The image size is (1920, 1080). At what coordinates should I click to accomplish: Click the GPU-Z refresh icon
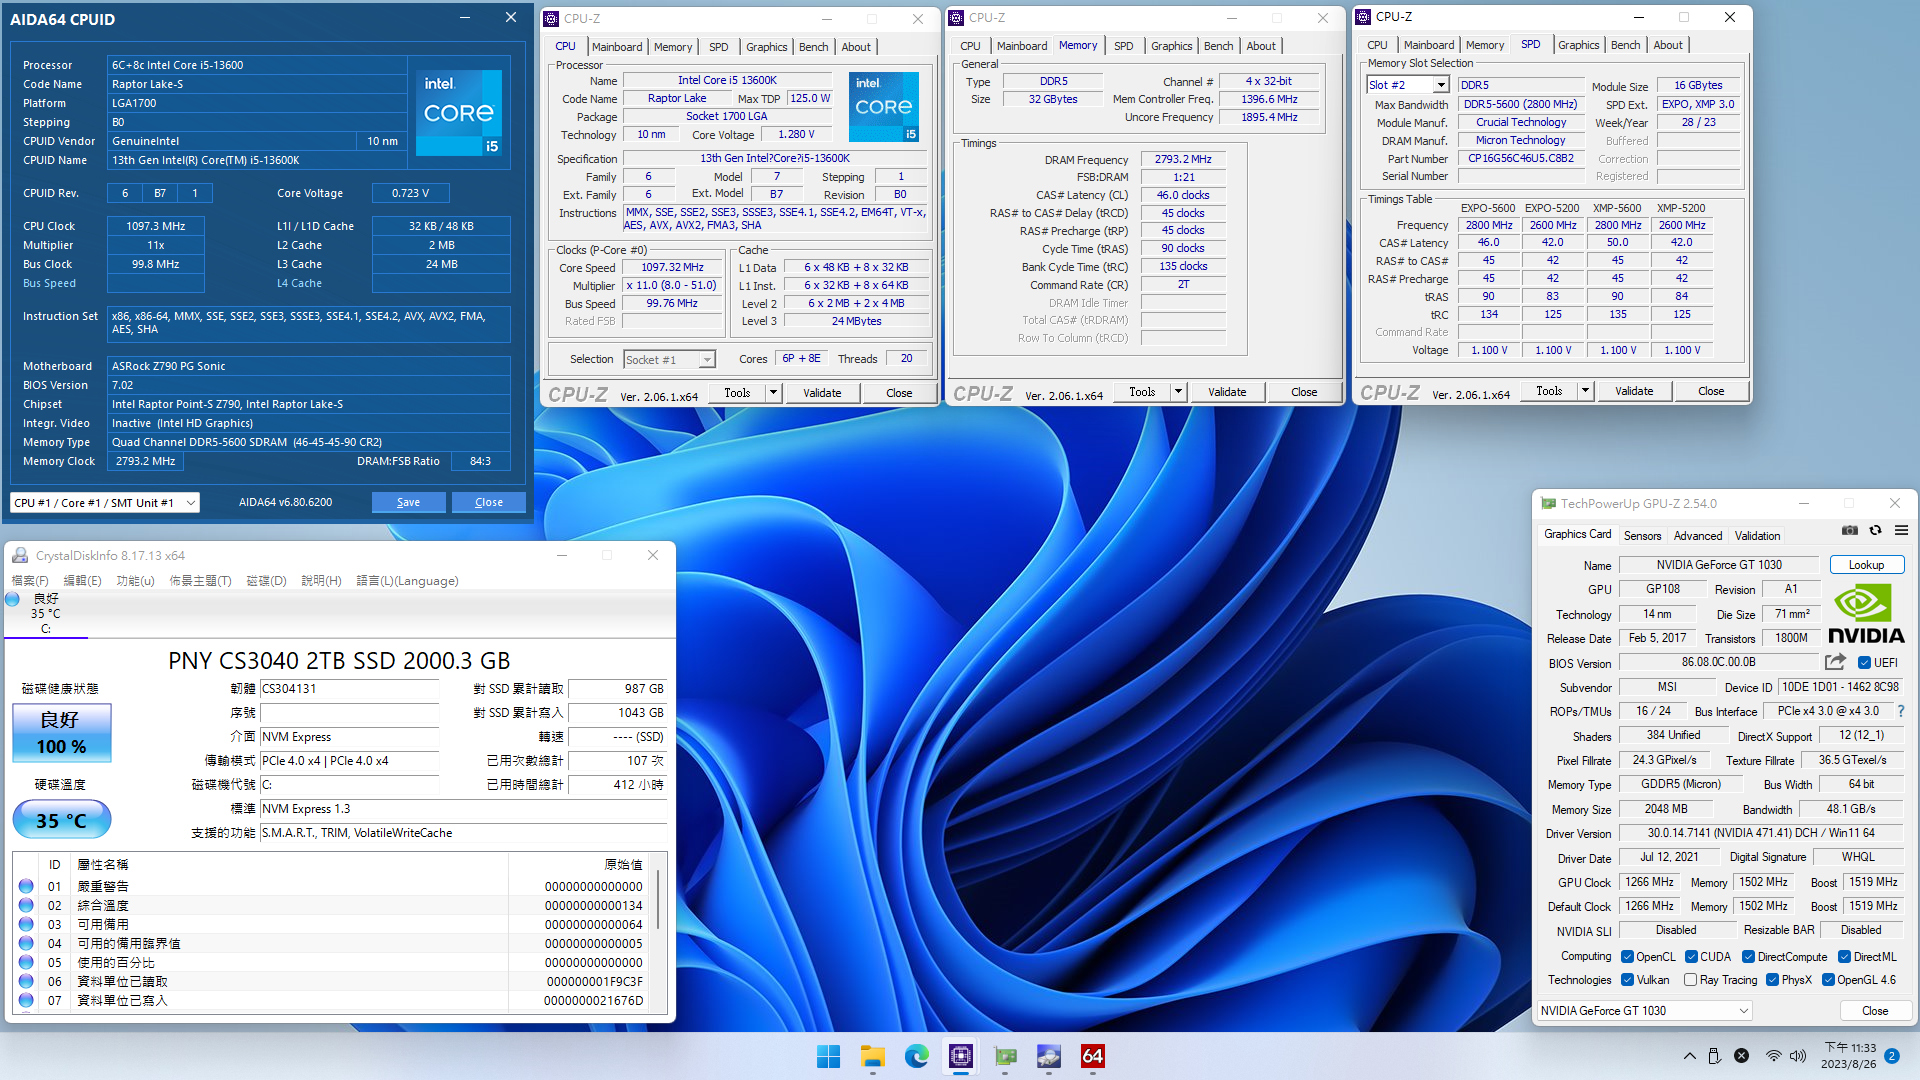point(1876,531)
